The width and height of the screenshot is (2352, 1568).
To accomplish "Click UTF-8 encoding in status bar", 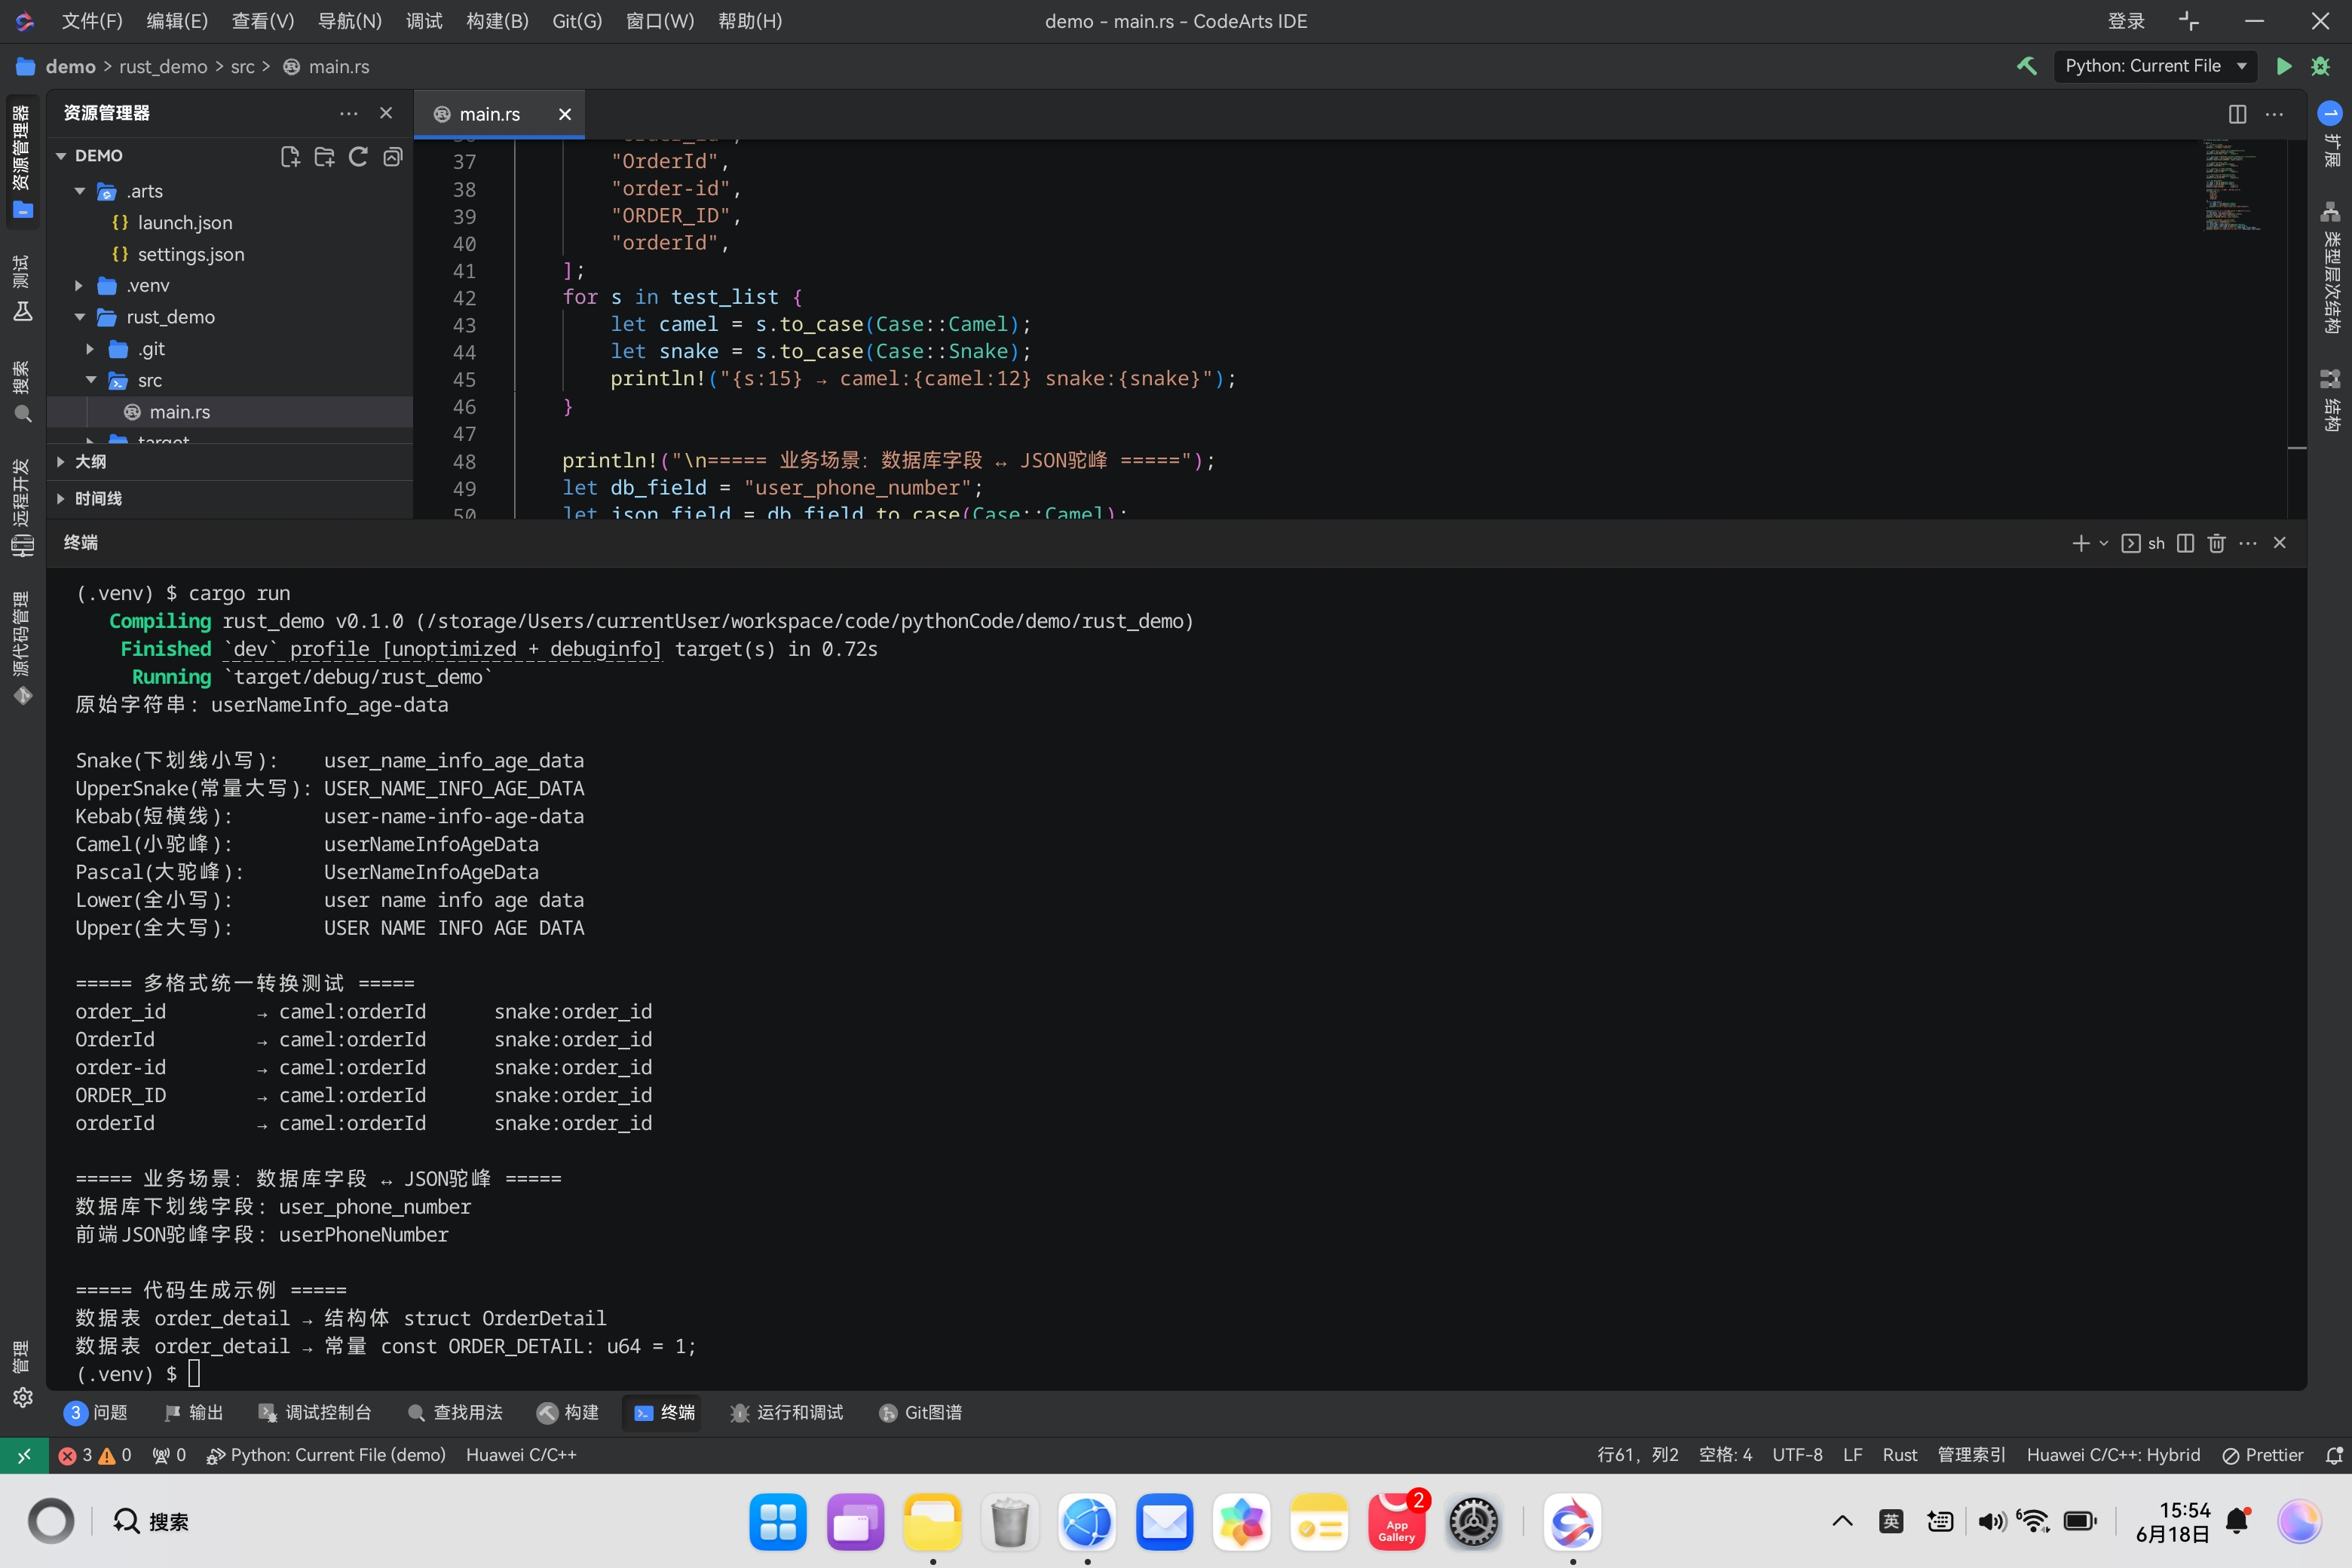I will [1797, 1455].
